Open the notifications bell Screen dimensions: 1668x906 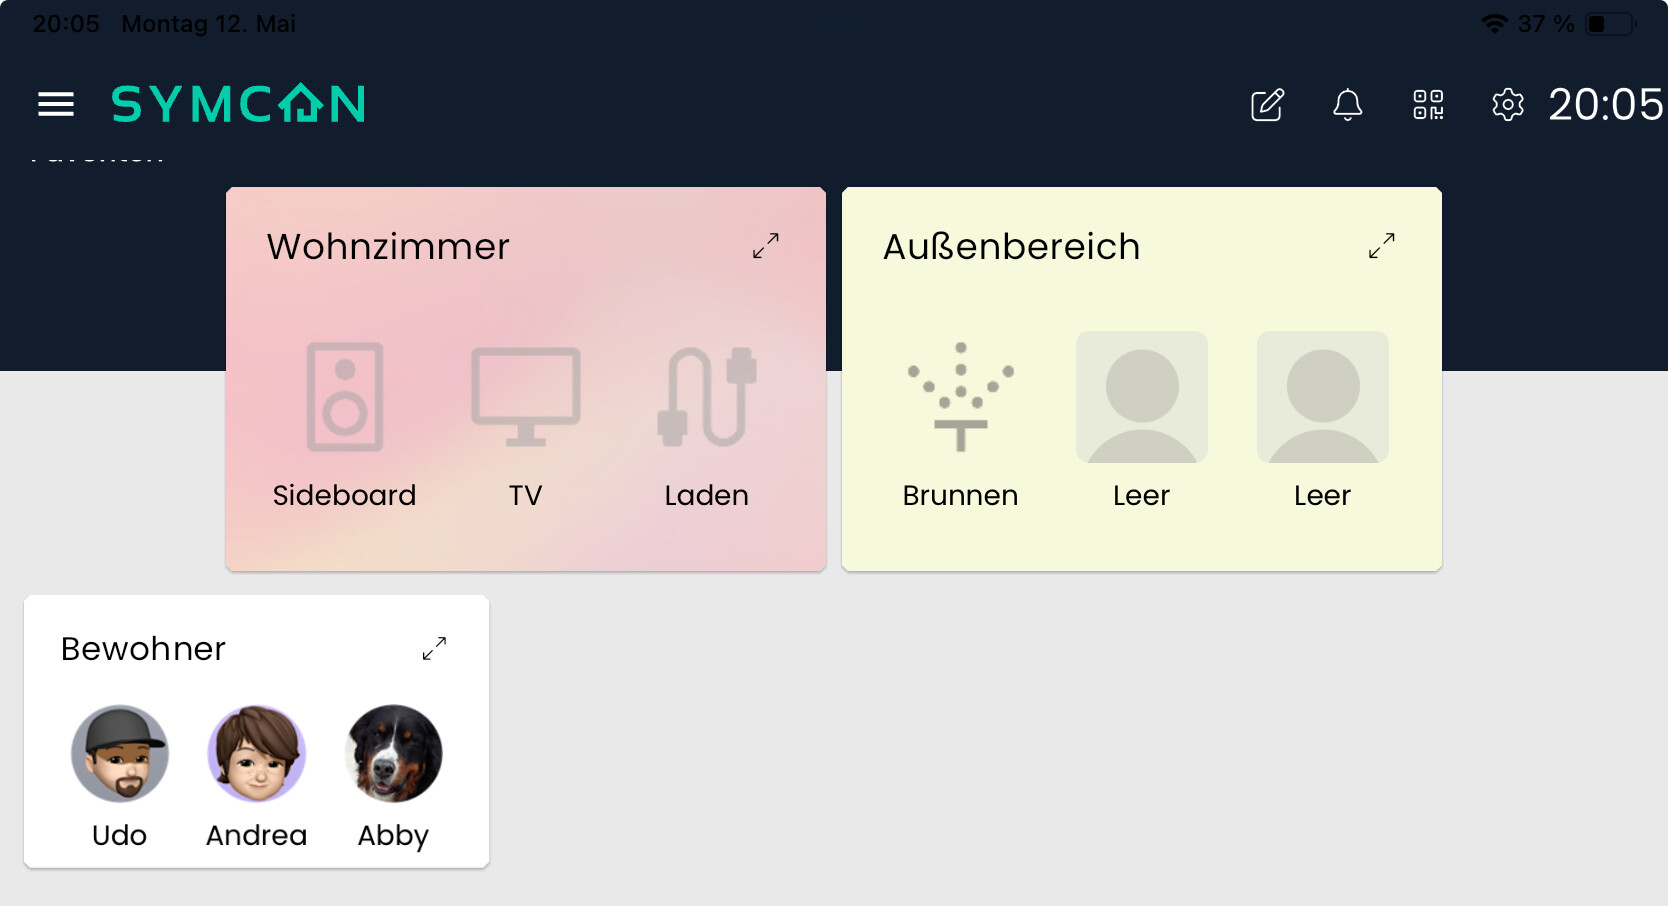(1347, 104)
